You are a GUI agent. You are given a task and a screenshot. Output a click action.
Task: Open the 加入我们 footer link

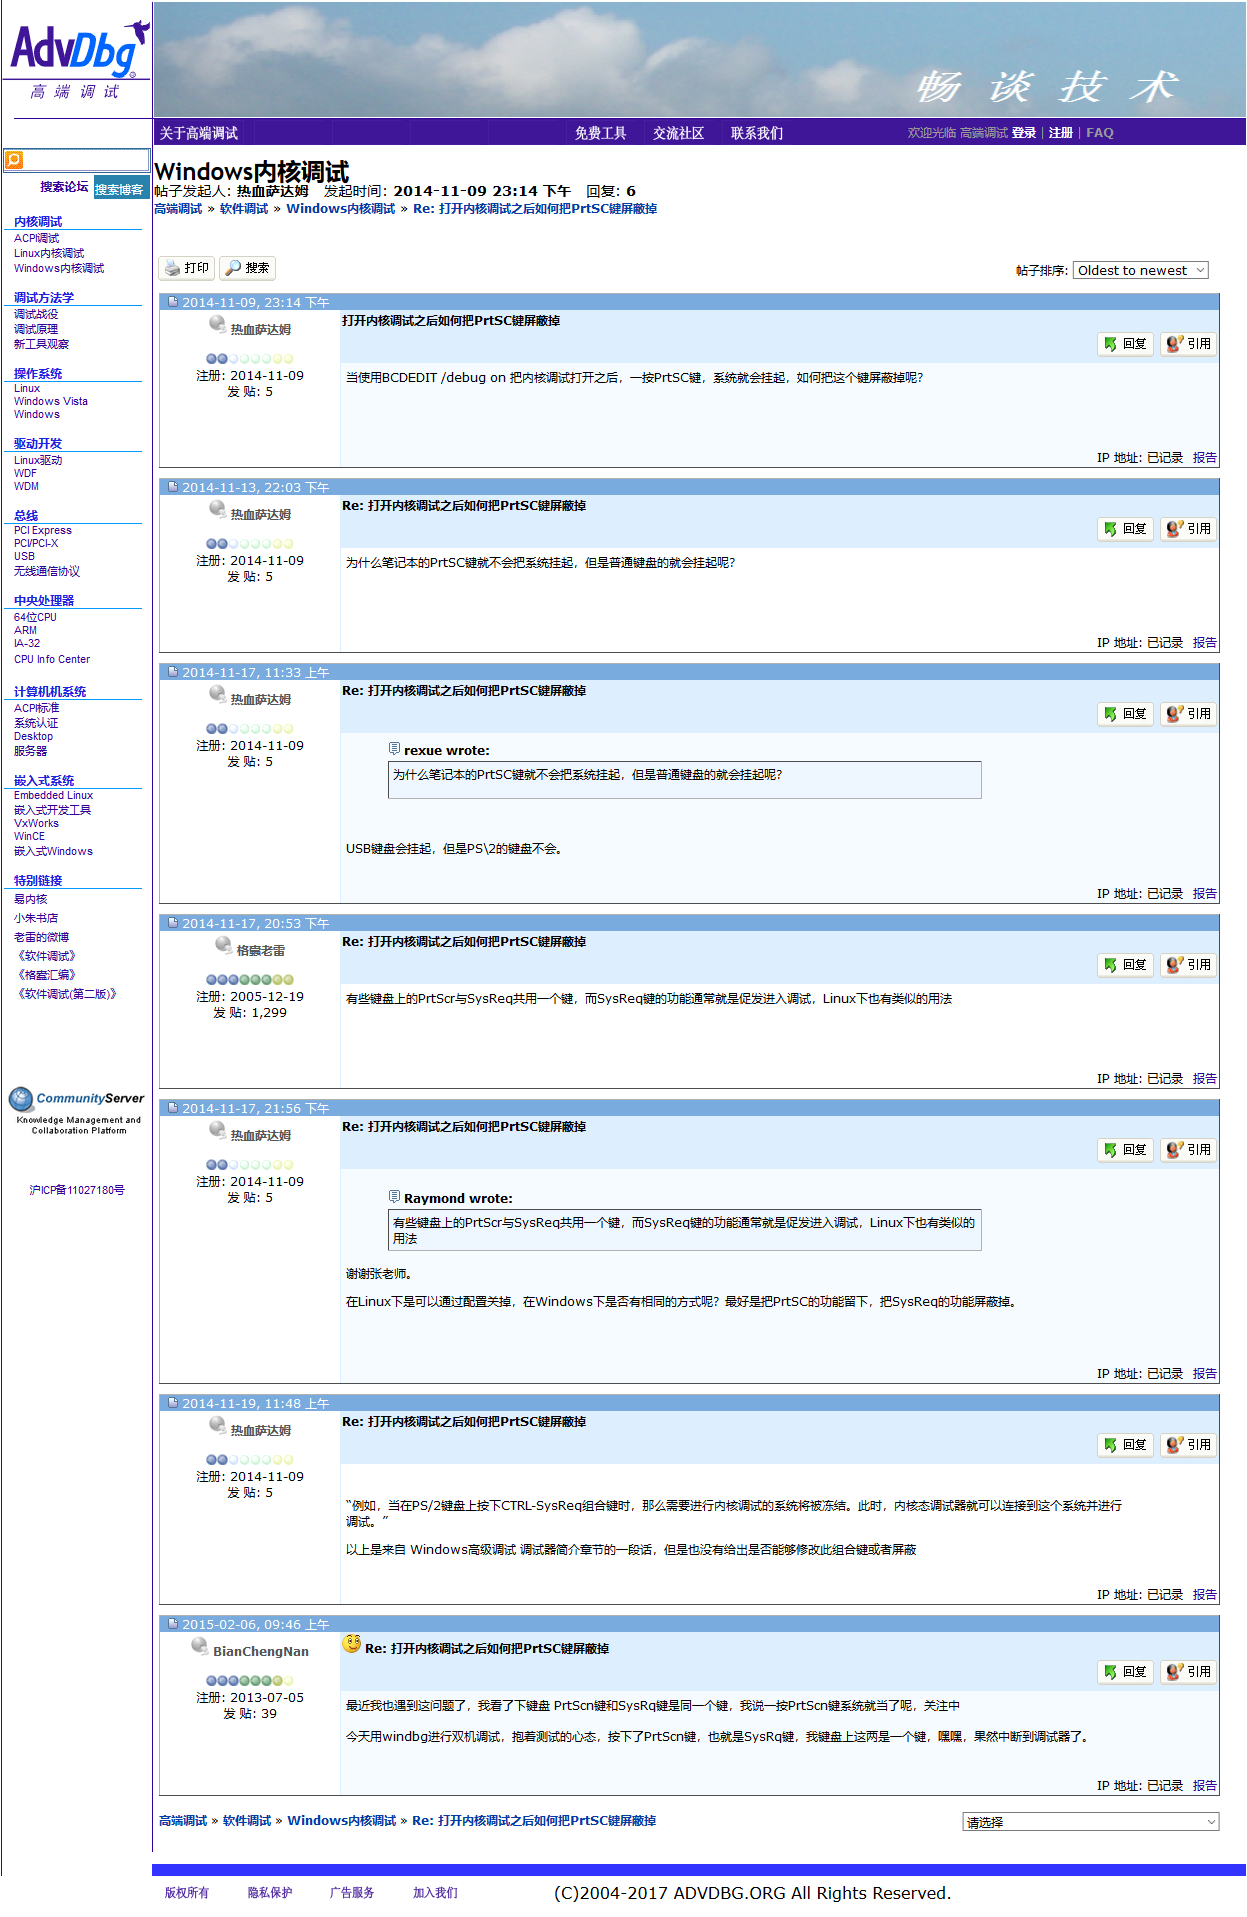pos(435,1892)
